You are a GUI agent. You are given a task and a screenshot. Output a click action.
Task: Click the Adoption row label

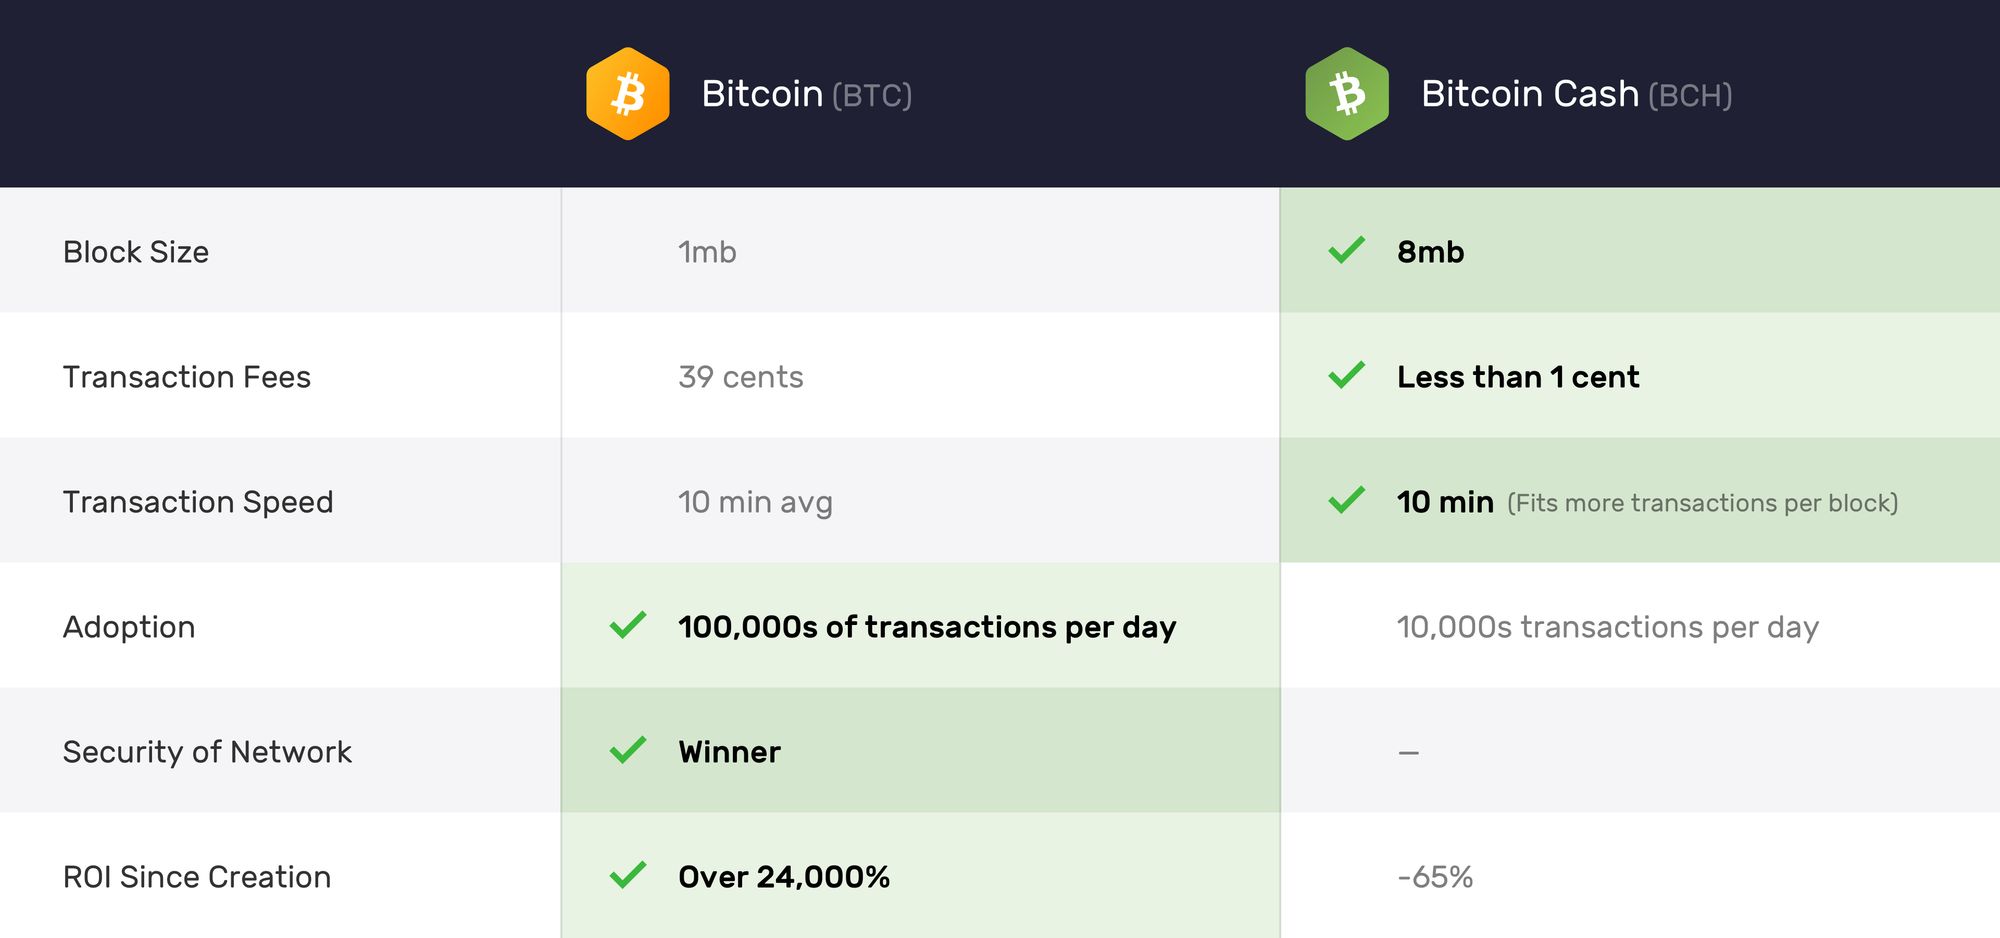tap(129, 627)
